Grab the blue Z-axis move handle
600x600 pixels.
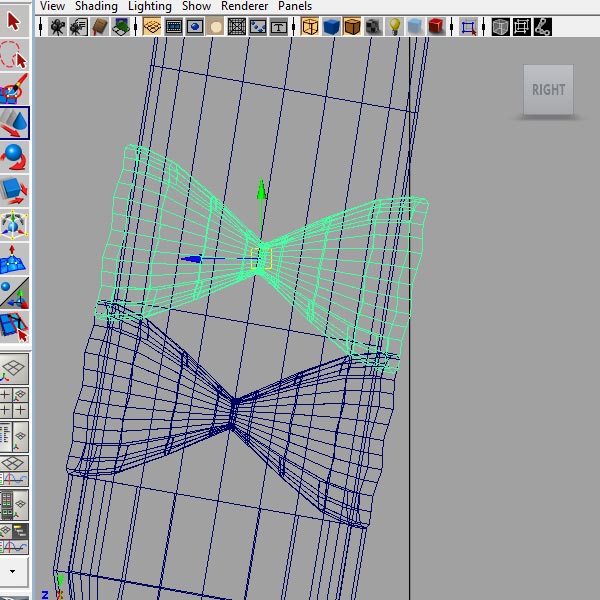pyautogui.click(x=192, y=259)
